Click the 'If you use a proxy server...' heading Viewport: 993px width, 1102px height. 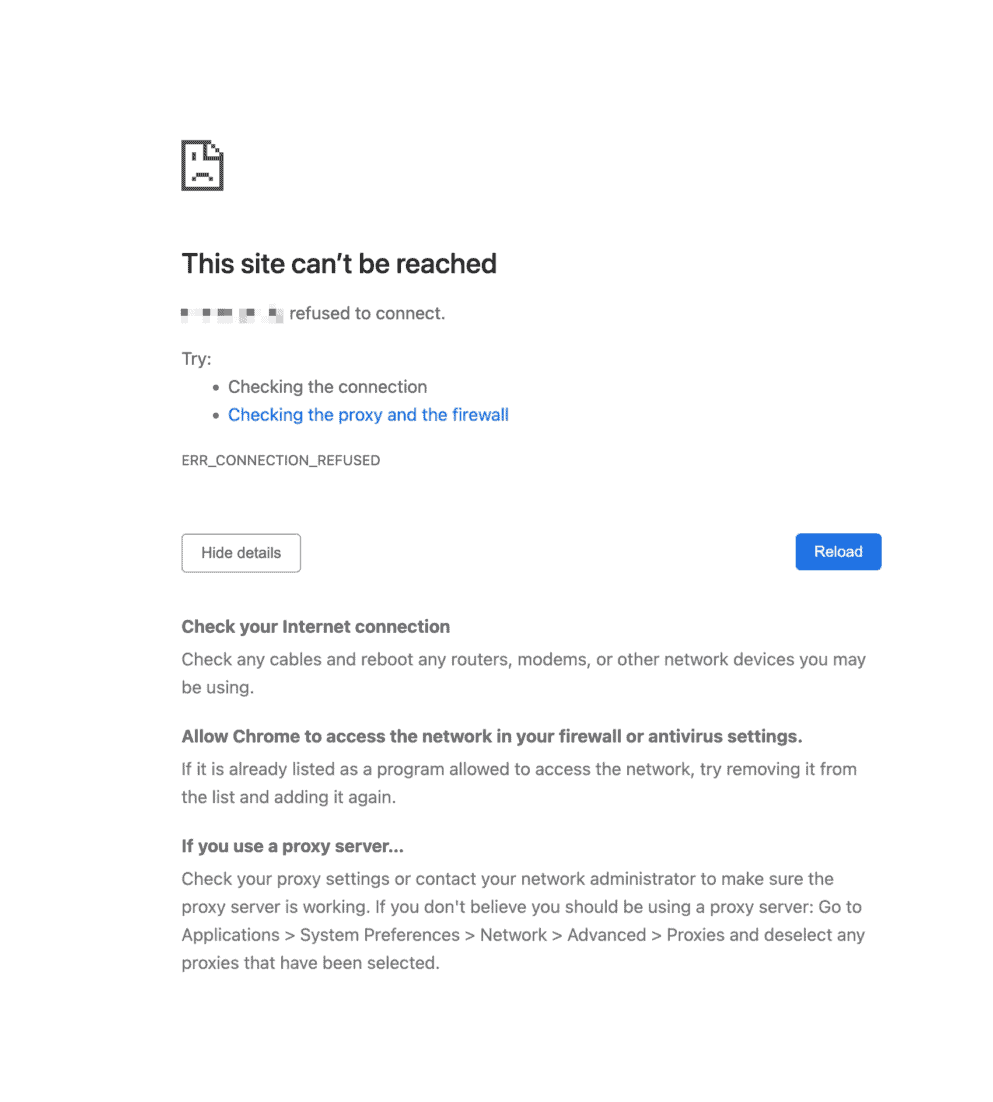pyautogui.click(x=292, y=846)
